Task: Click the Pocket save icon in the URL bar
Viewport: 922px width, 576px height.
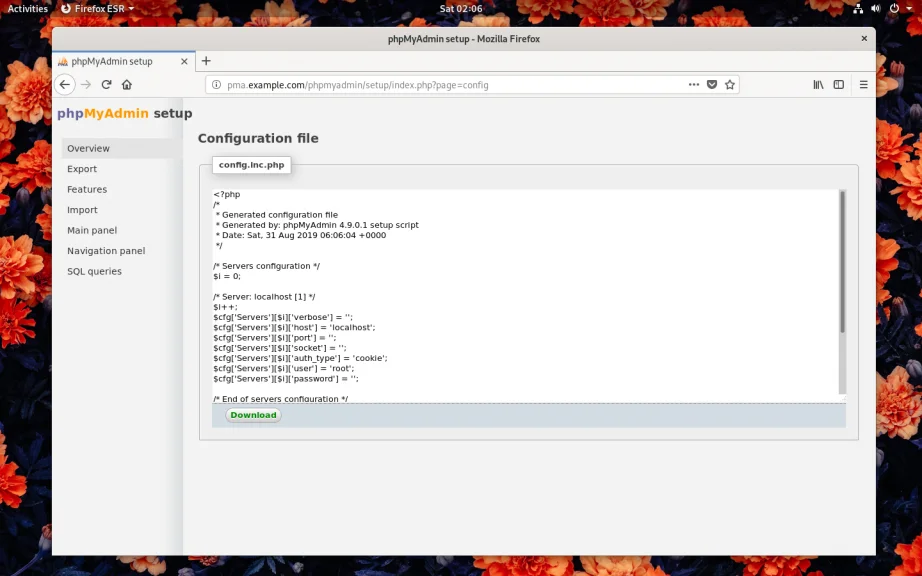Action: click(712, 85)
